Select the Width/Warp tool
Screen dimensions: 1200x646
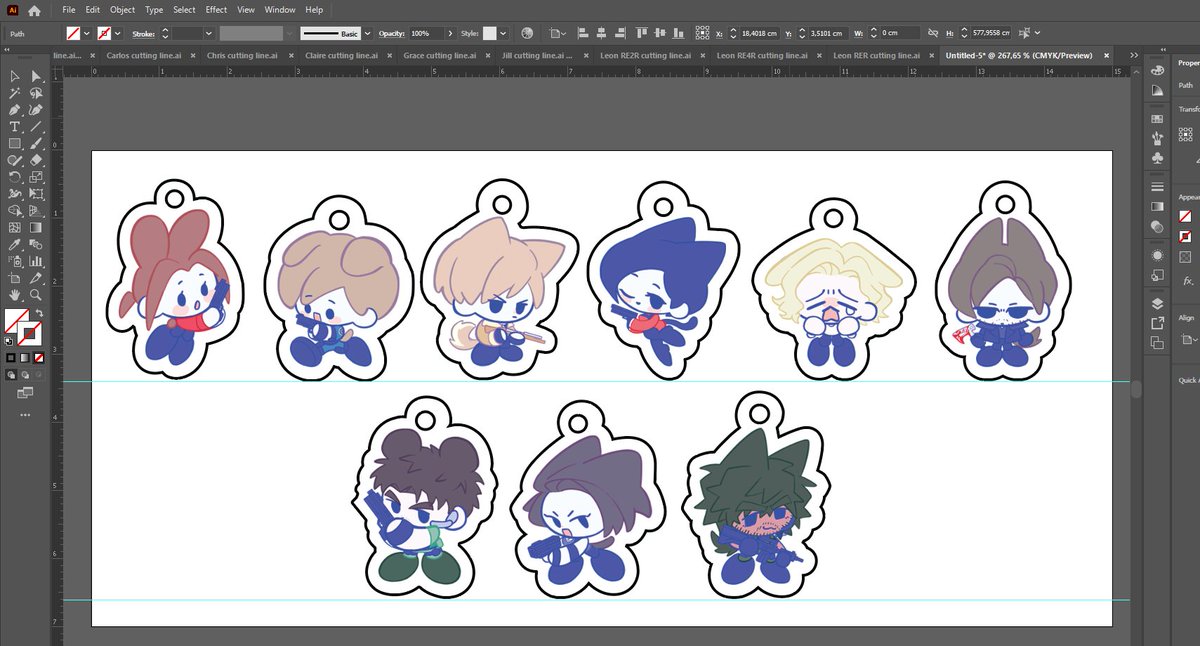point(15,194)
